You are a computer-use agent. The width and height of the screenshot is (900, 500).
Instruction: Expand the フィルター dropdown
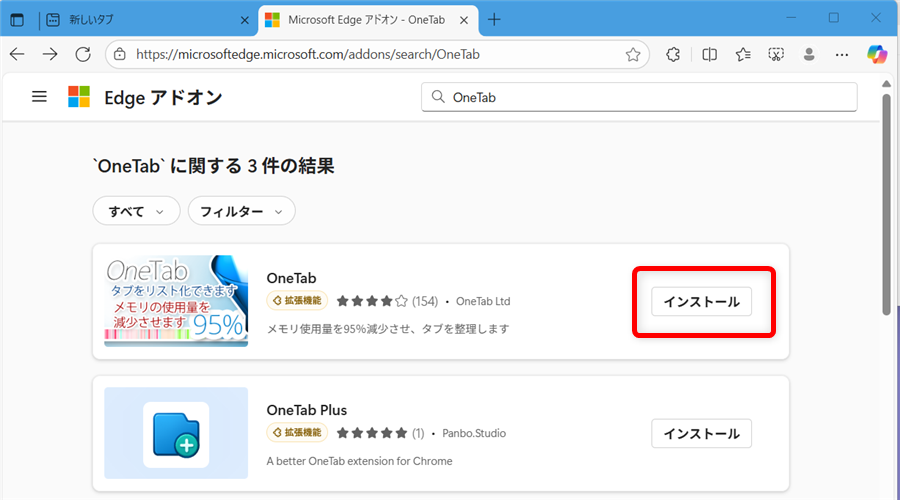(242, 211)
